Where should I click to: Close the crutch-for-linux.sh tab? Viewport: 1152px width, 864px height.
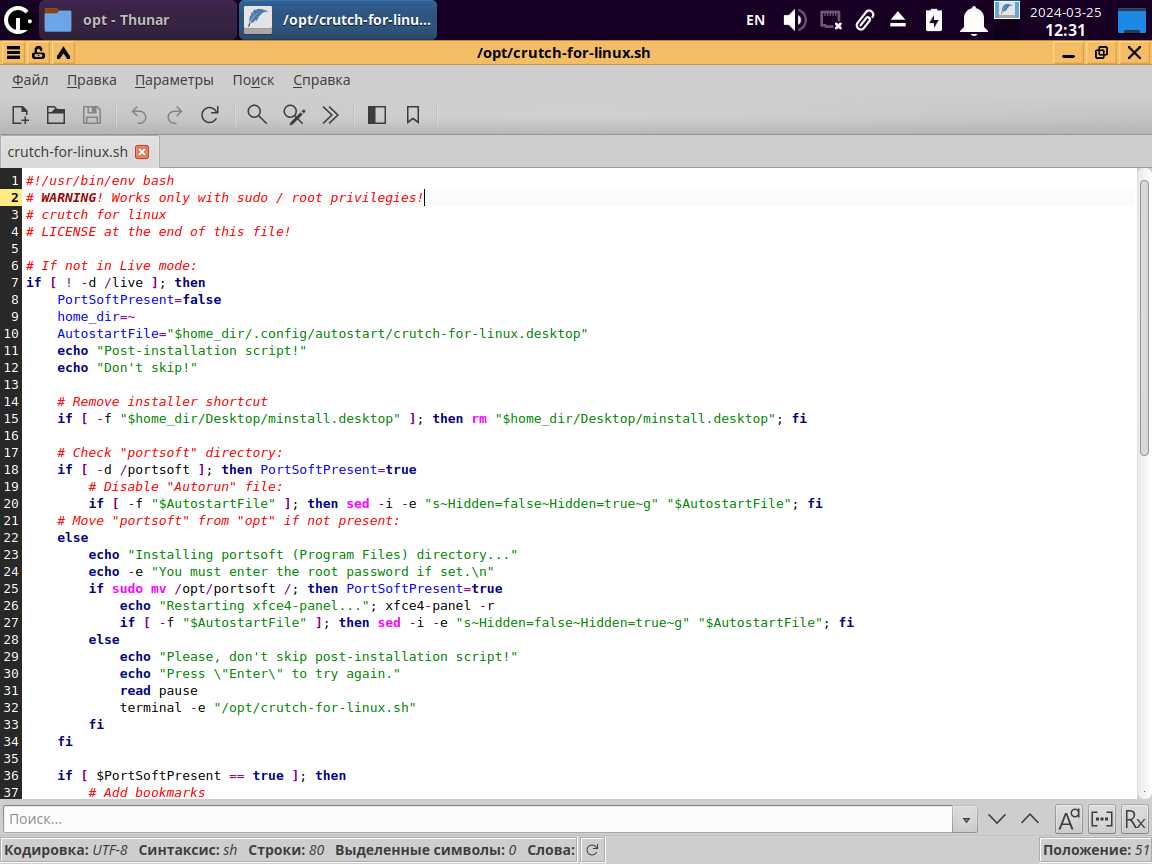pos(142,152)
